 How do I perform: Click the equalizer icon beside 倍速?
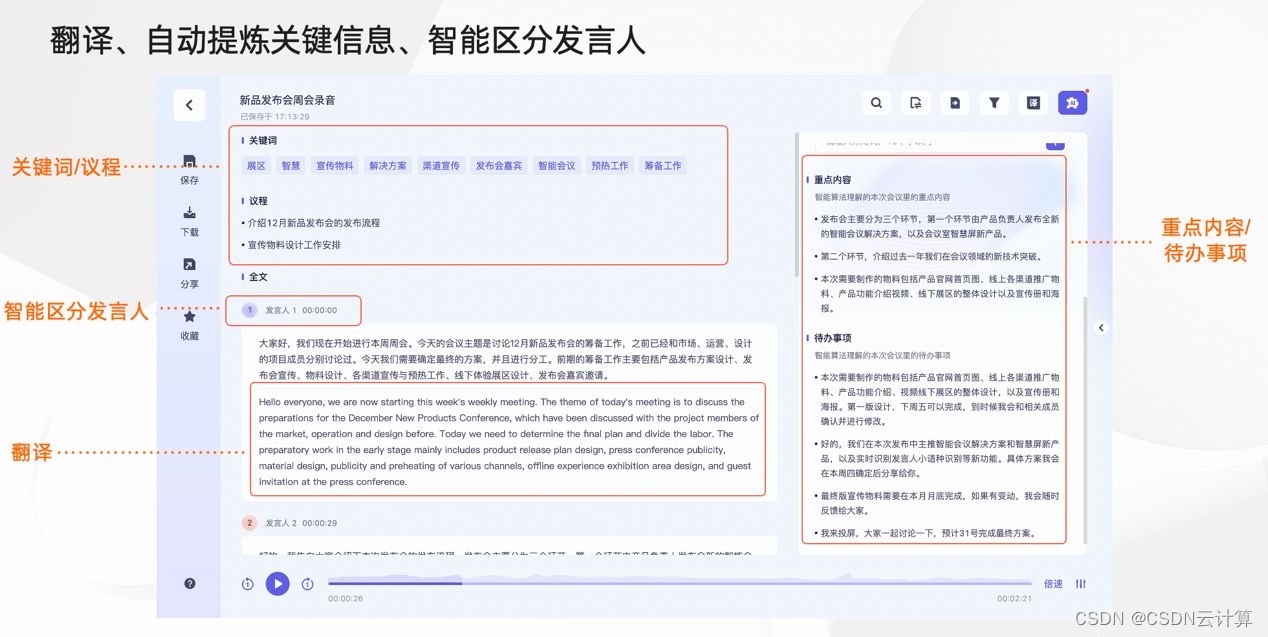click(1083, 583)
